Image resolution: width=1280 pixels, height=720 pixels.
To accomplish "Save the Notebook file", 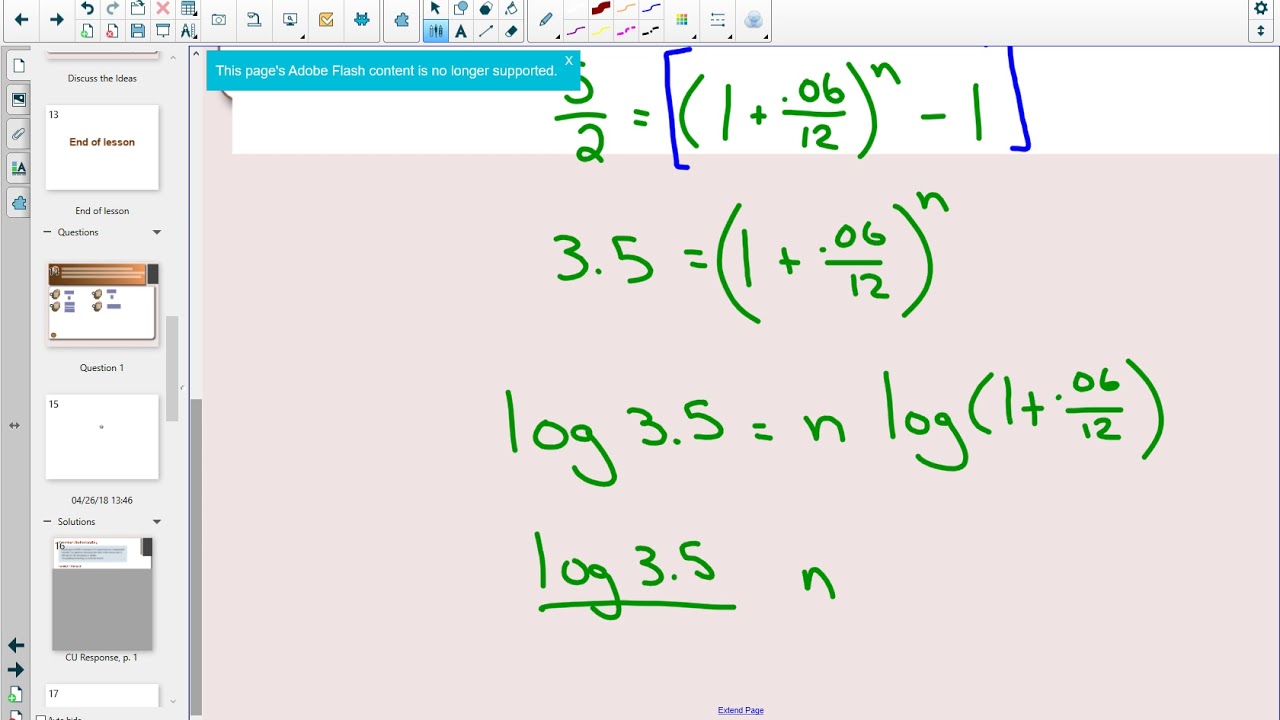I will point(138,31).
